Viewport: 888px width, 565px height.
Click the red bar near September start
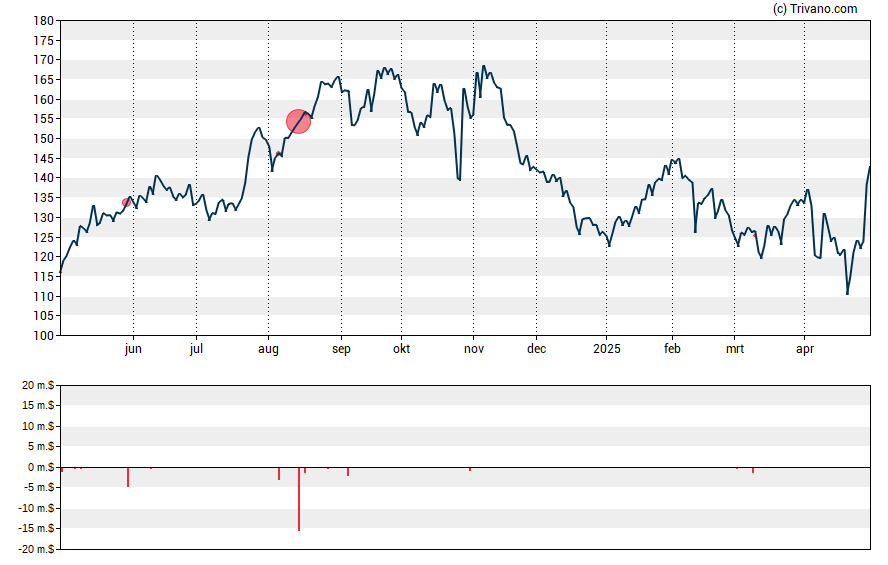(348, 472)
